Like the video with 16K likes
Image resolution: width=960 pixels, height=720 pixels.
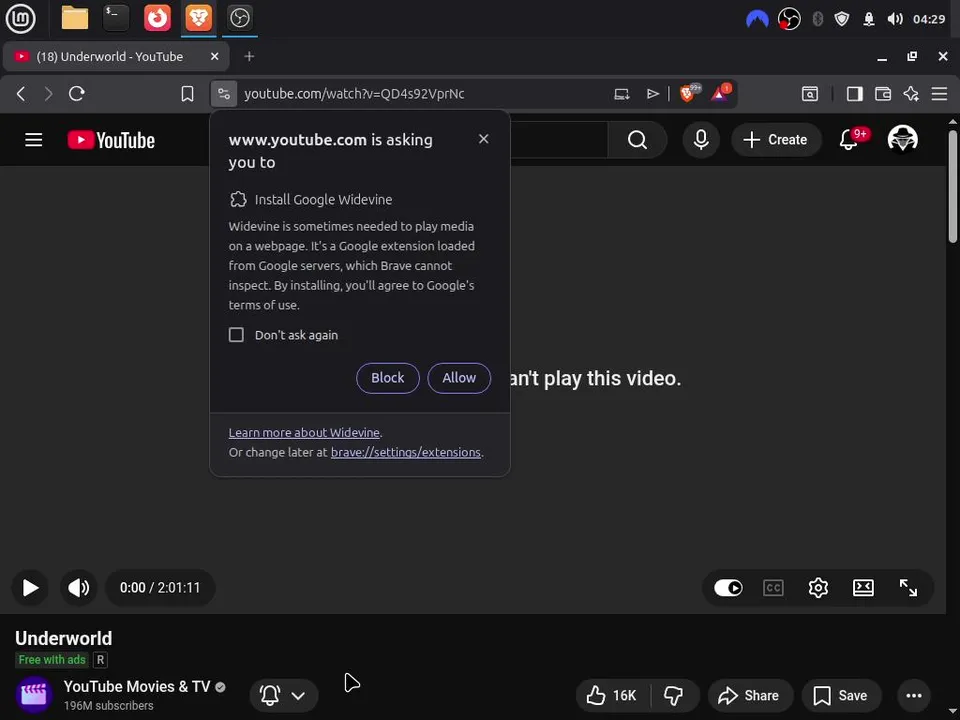(x=612, y=696)
